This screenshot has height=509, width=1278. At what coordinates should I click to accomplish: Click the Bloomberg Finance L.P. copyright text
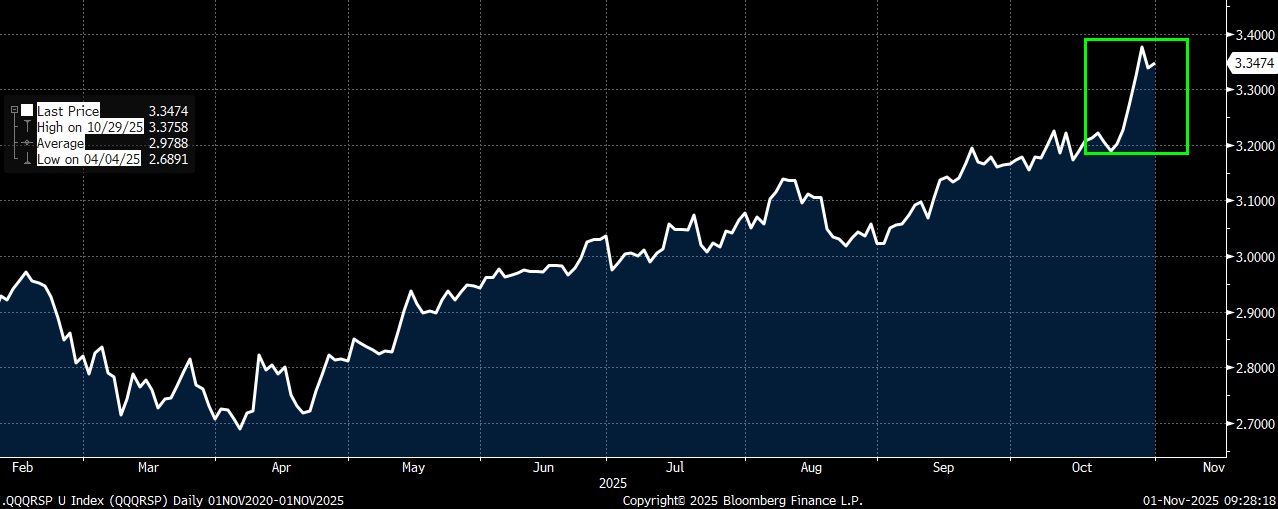click(742, 499)
